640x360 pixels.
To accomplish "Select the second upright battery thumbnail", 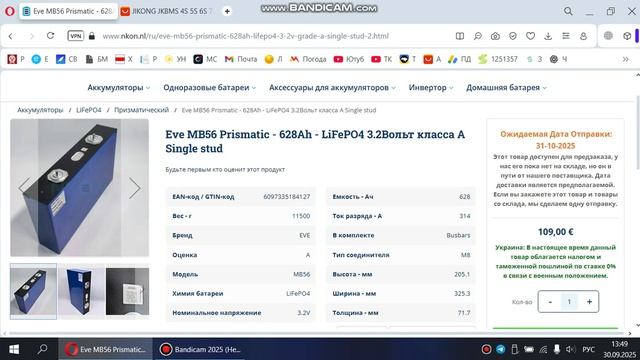I will tap(81, 291).
